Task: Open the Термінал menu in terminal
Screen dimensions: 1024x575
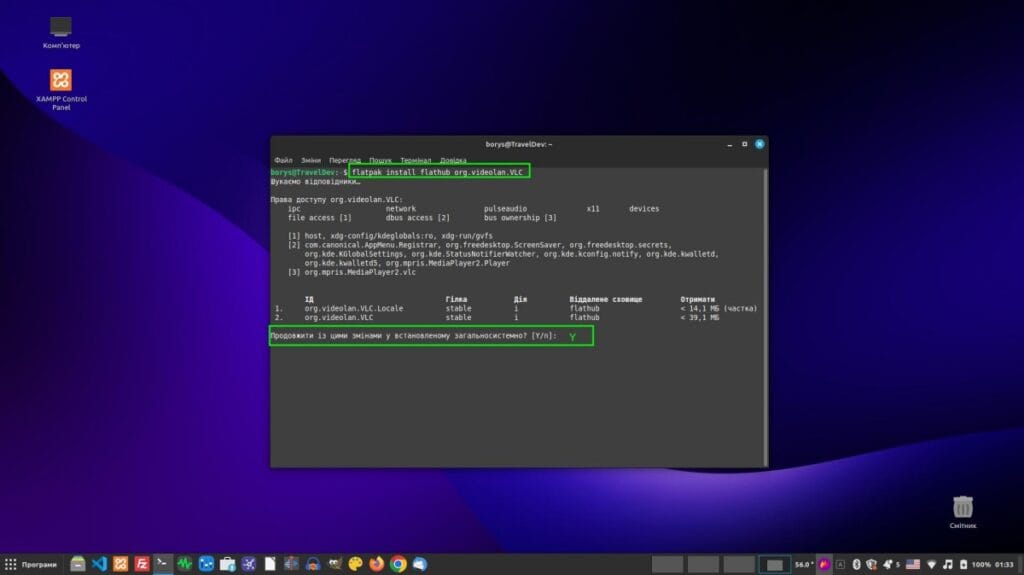Action: click(415, 160)
